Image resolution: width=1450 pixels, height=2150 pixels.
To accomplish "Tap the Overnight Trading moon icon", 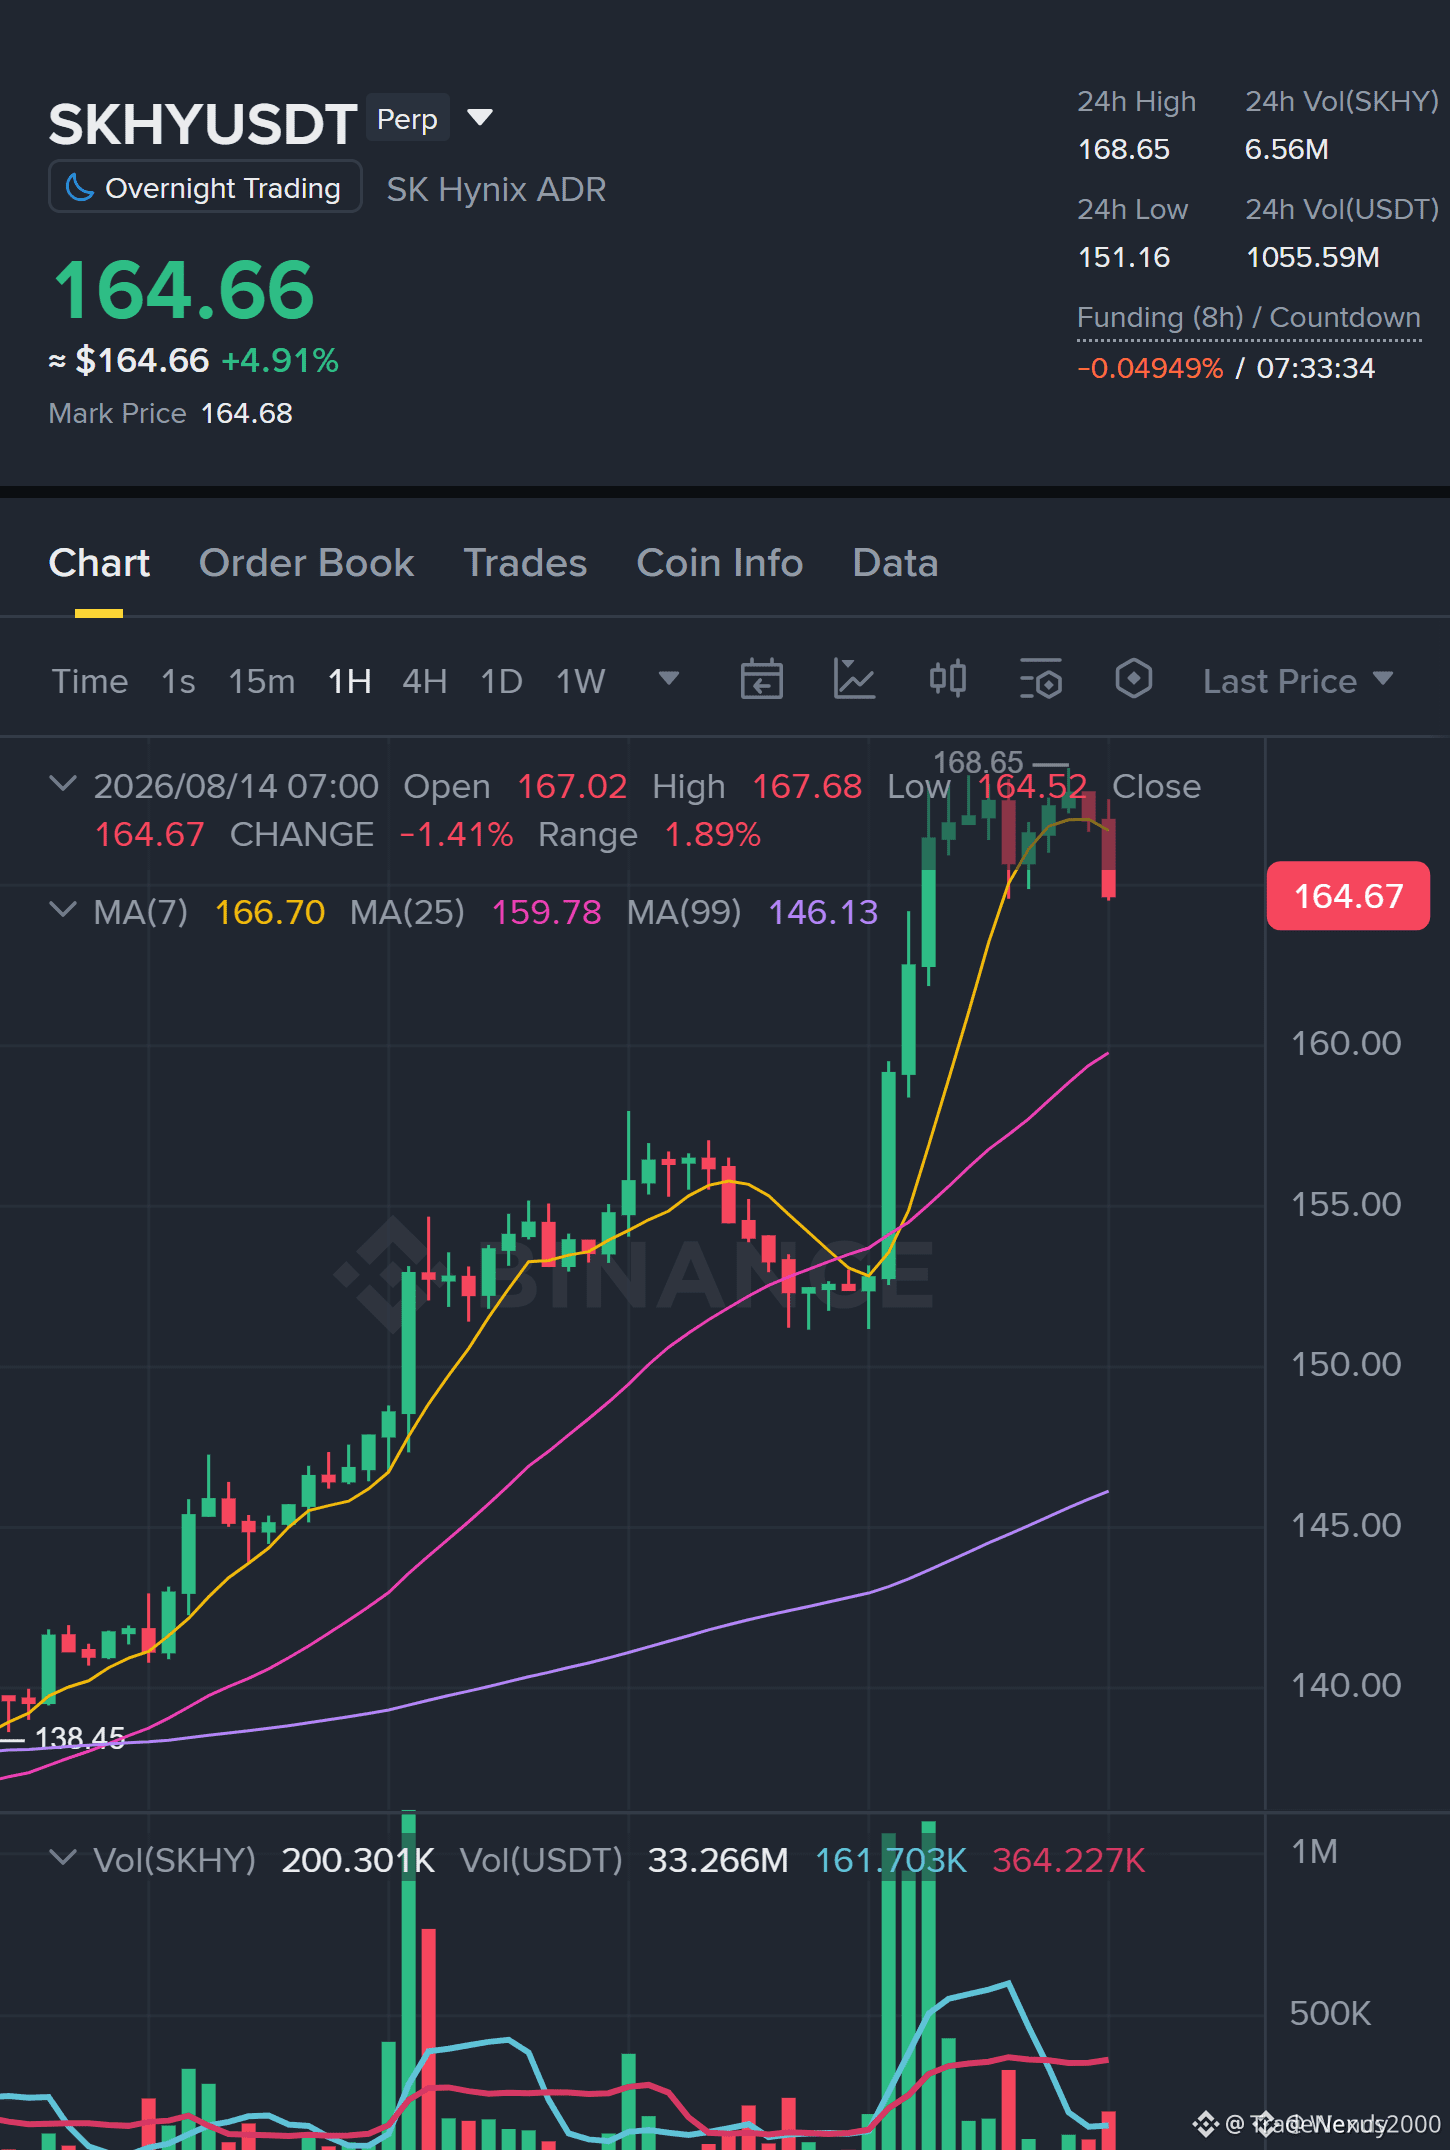I will [80, 187].
